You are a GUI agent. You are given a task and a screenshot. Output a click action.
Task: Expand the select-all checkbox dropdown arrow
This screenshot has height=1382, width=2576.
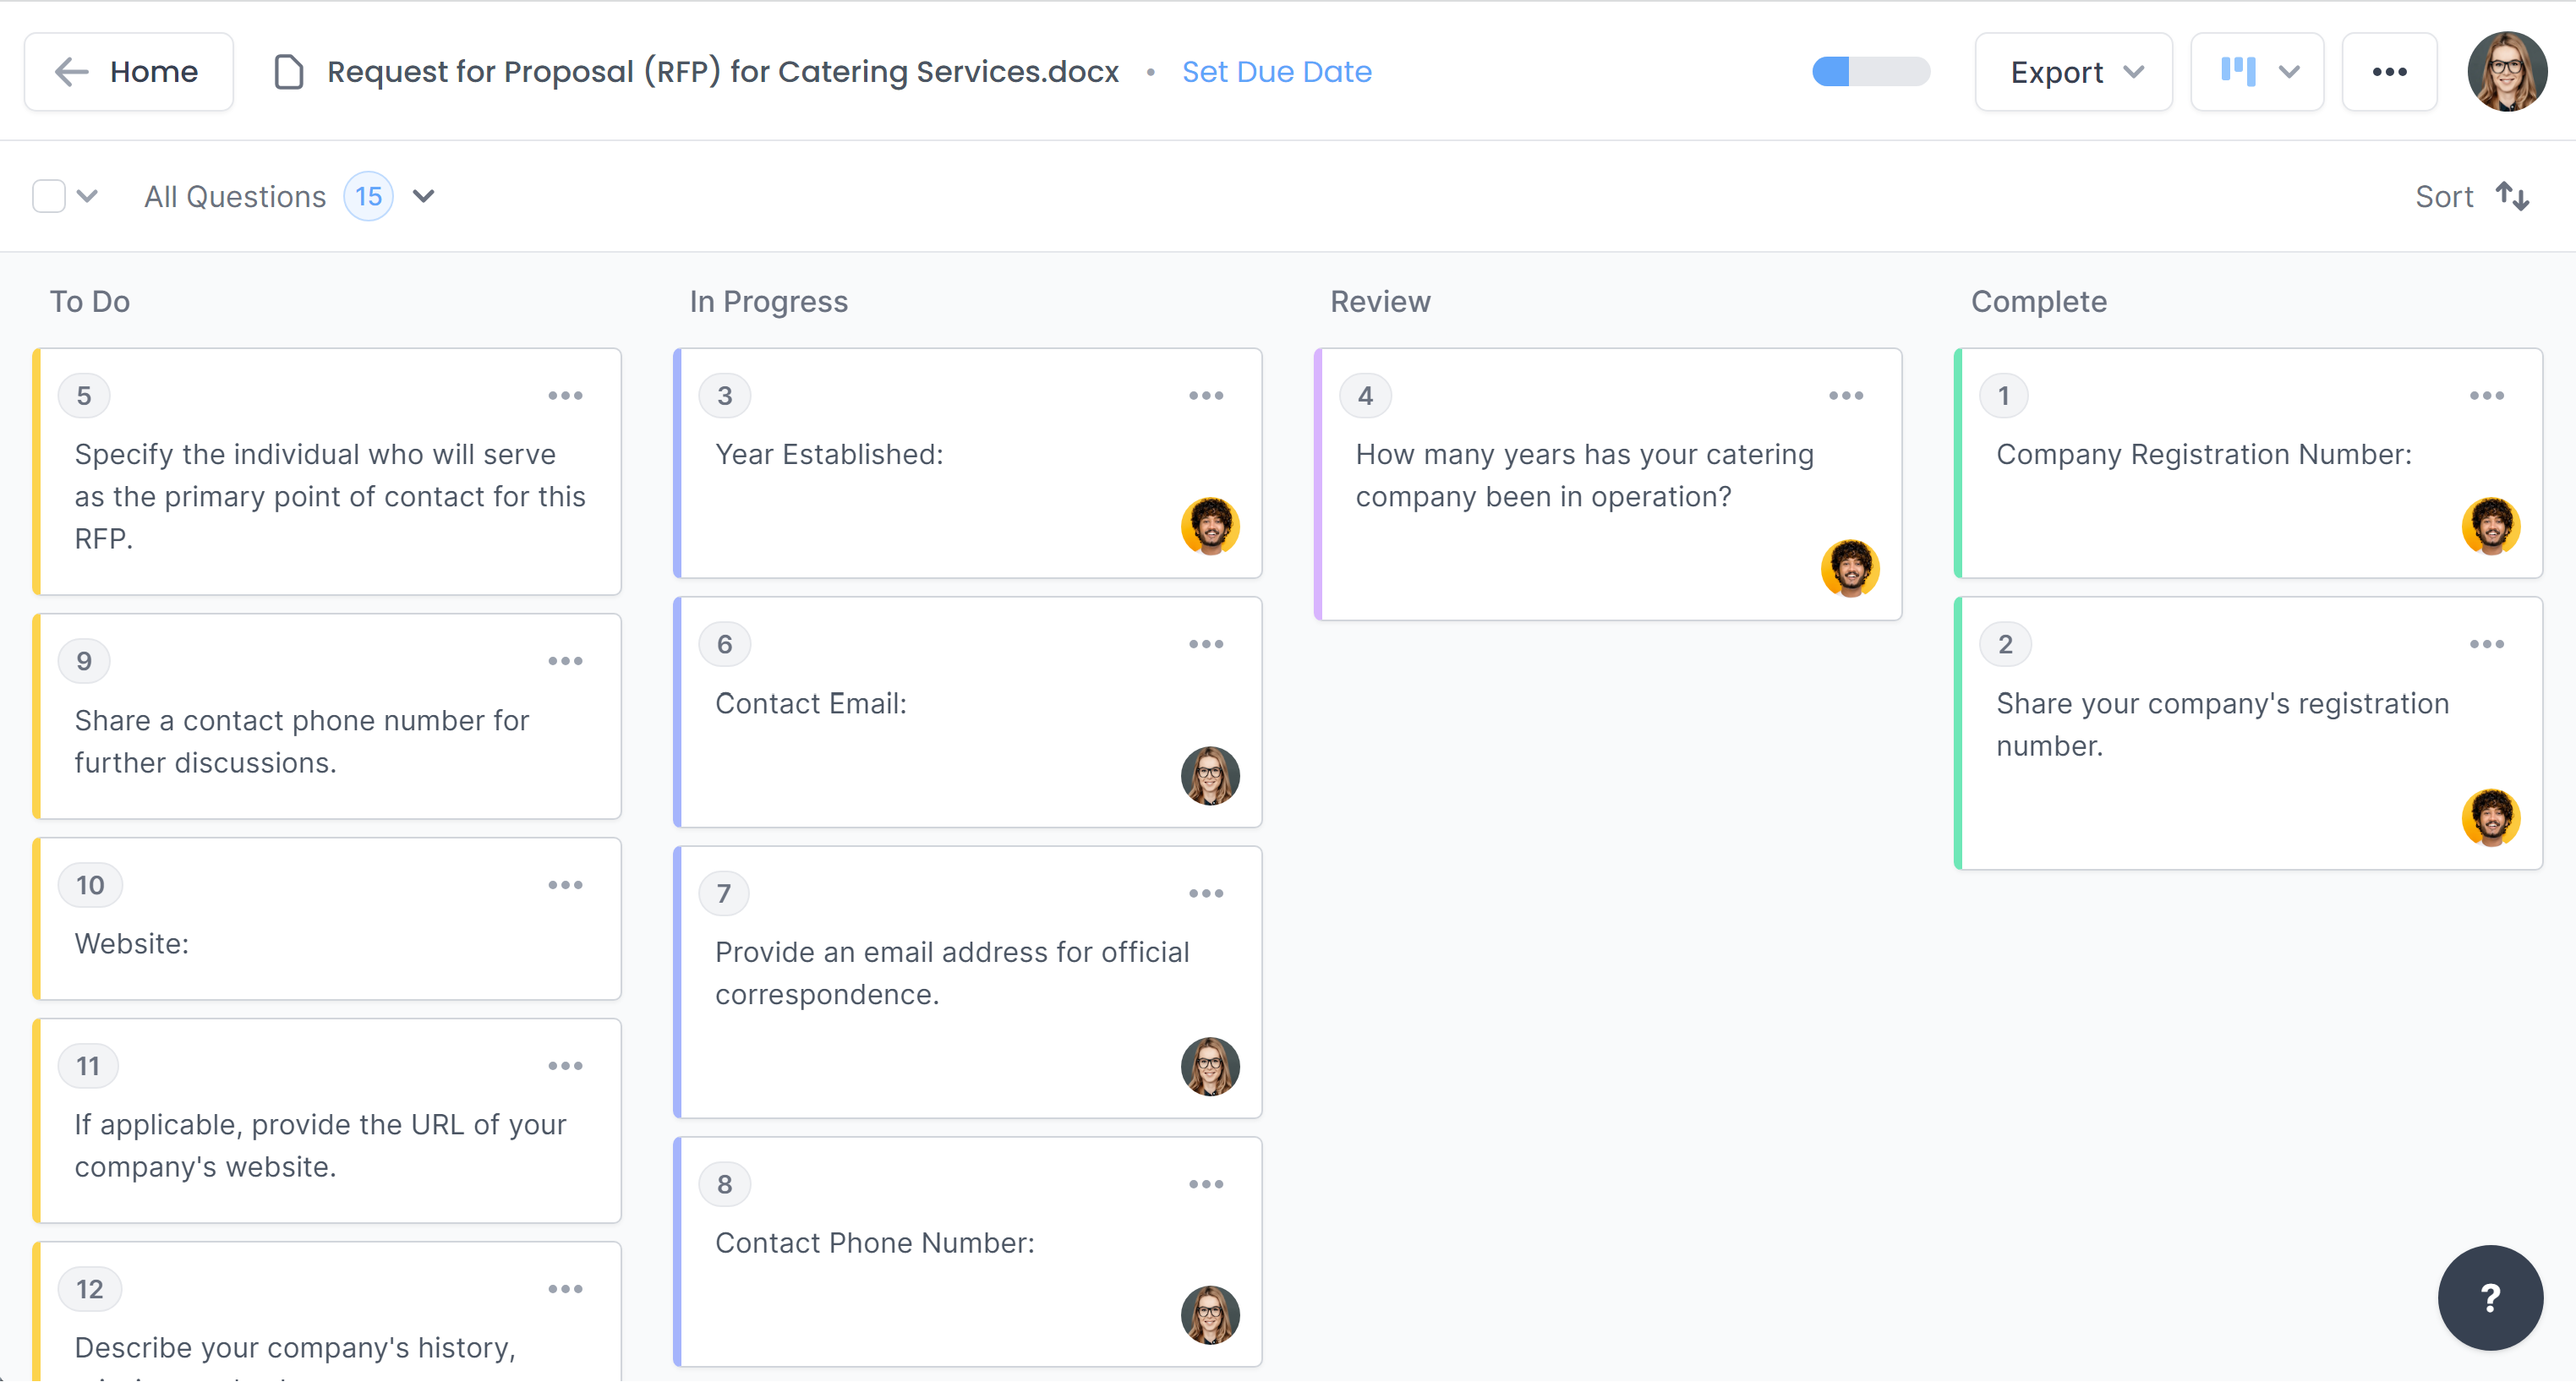tap(88, 196)
